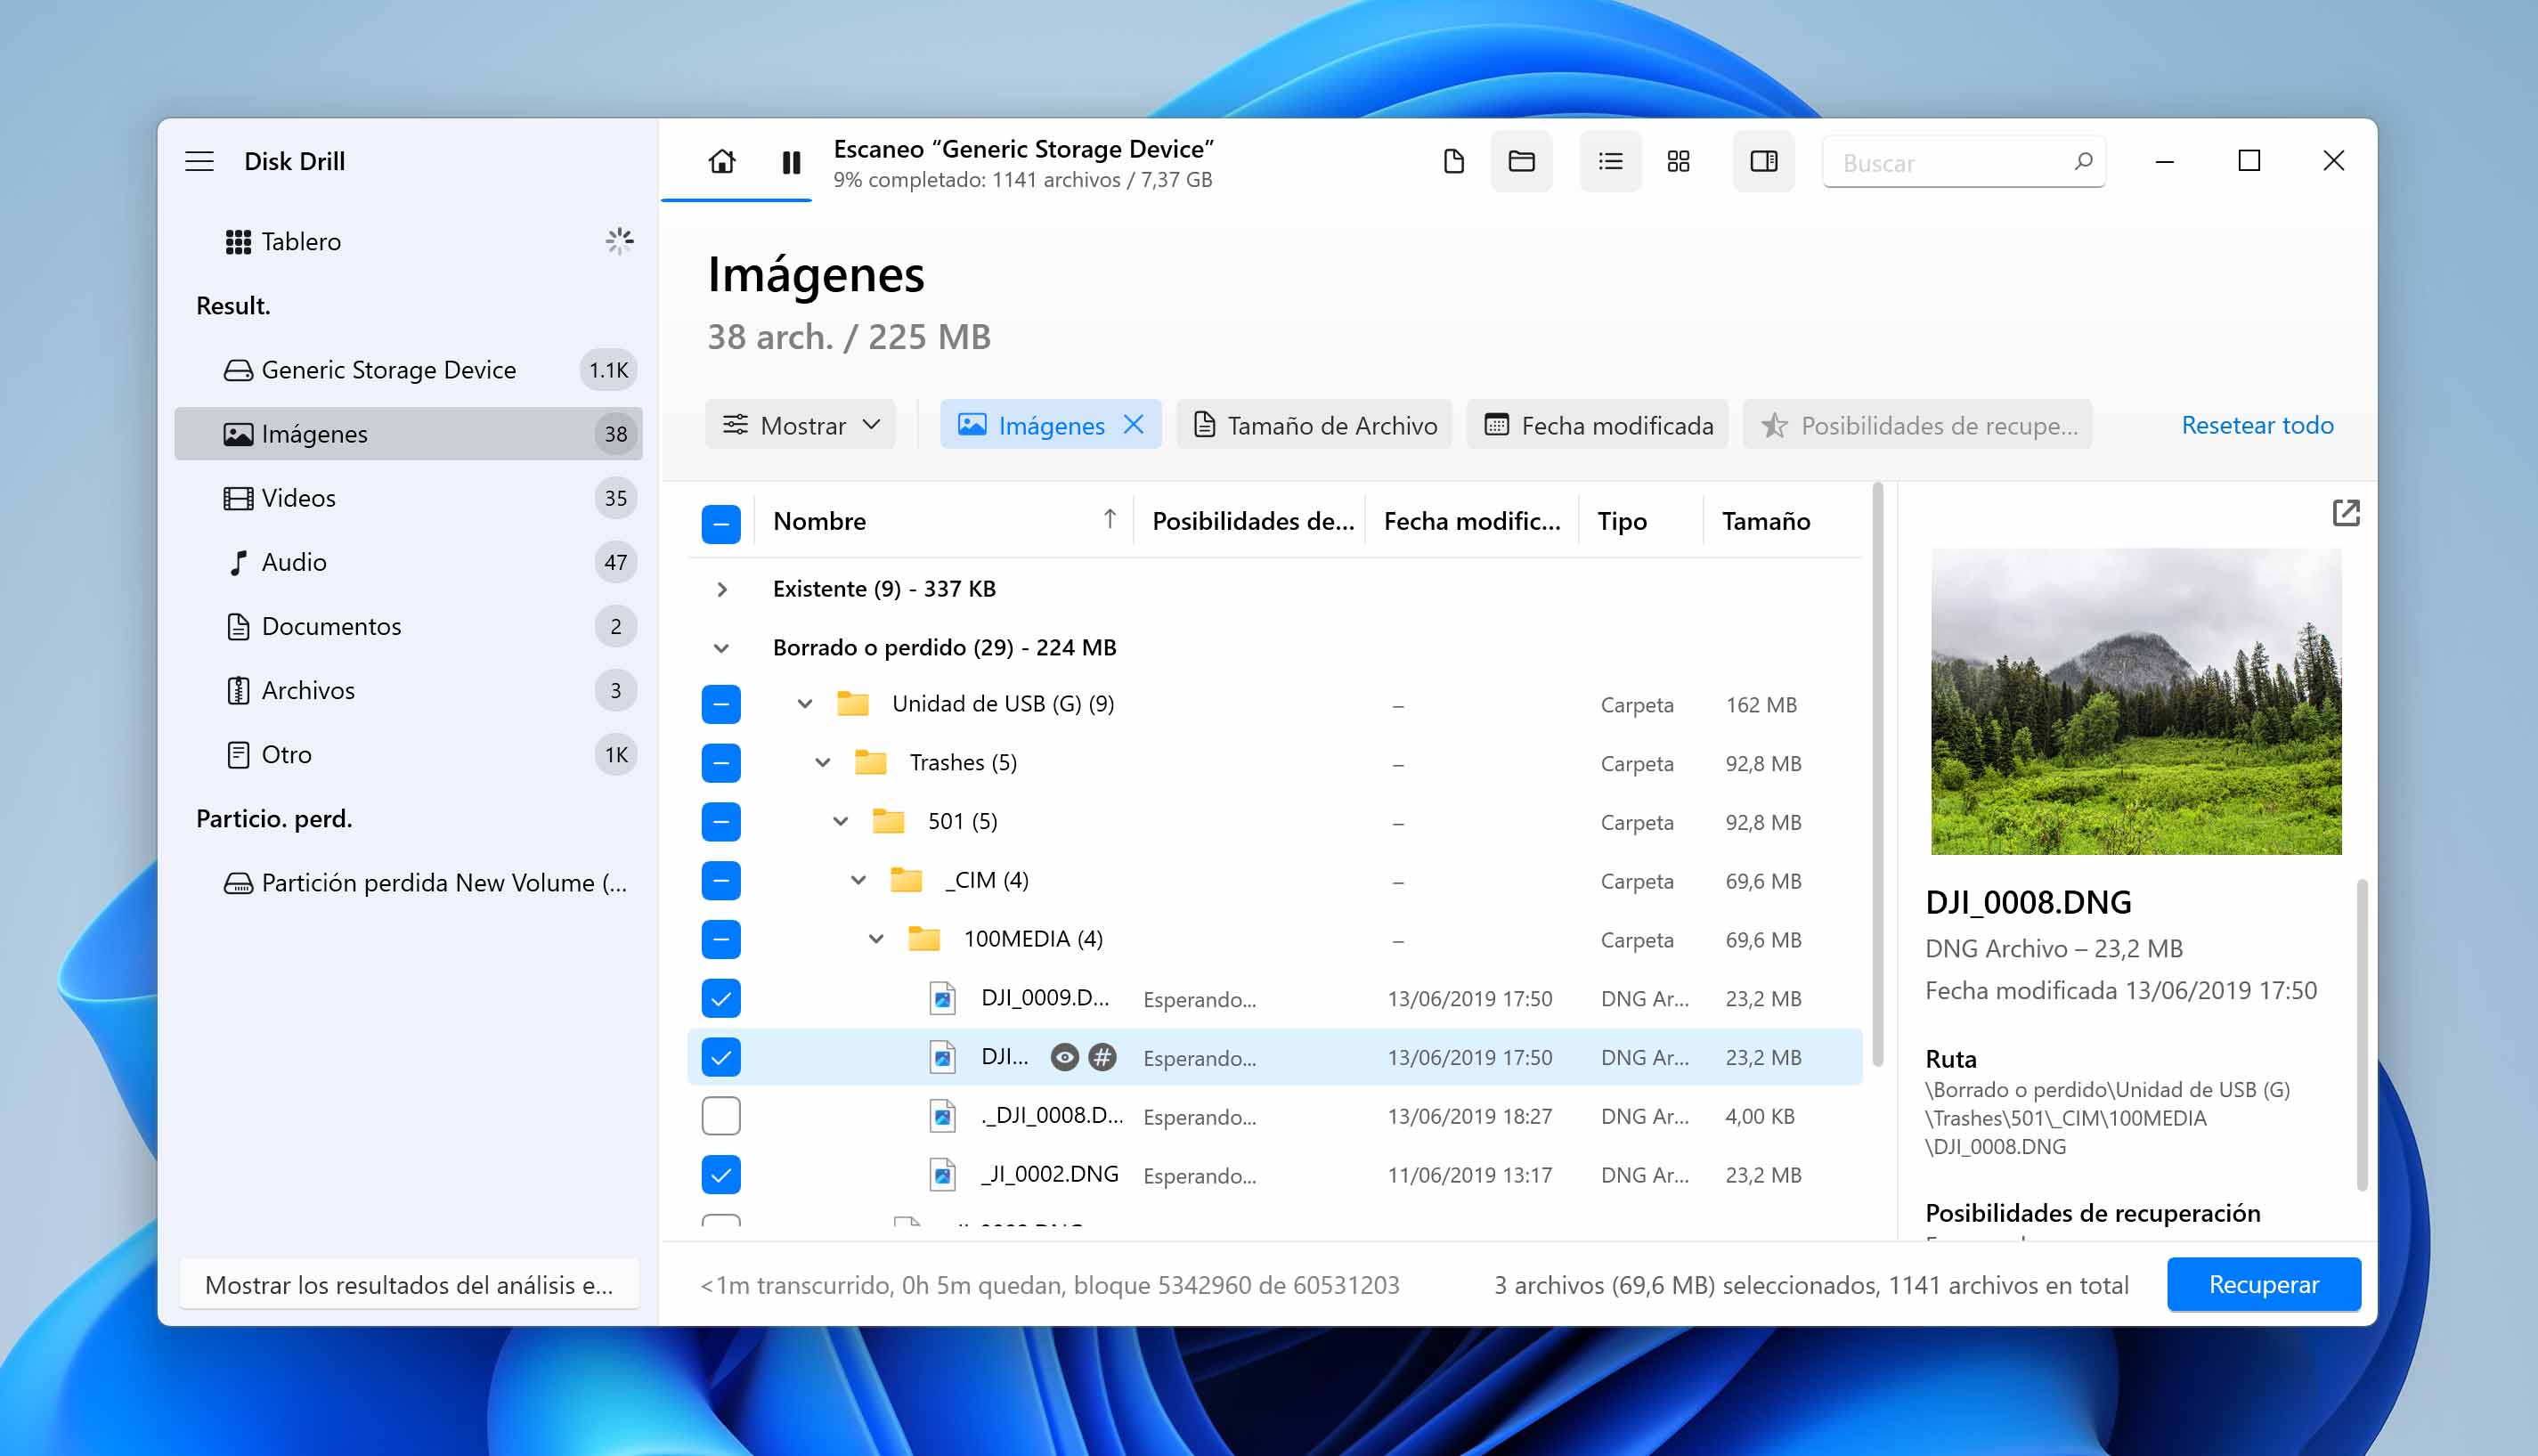
Task: Select Generic Storage Device in sidebar
Action: point(408,370)
